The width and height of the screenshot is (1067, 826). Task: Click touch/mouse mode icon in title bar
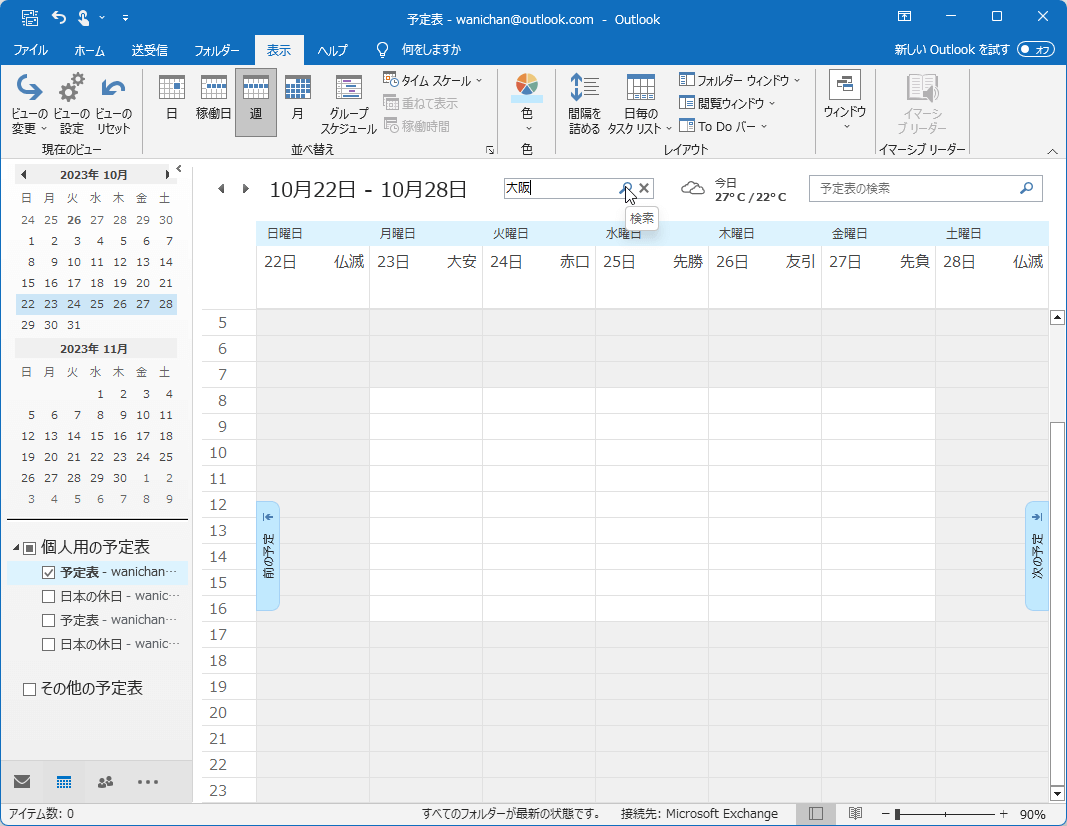point(84,18)
